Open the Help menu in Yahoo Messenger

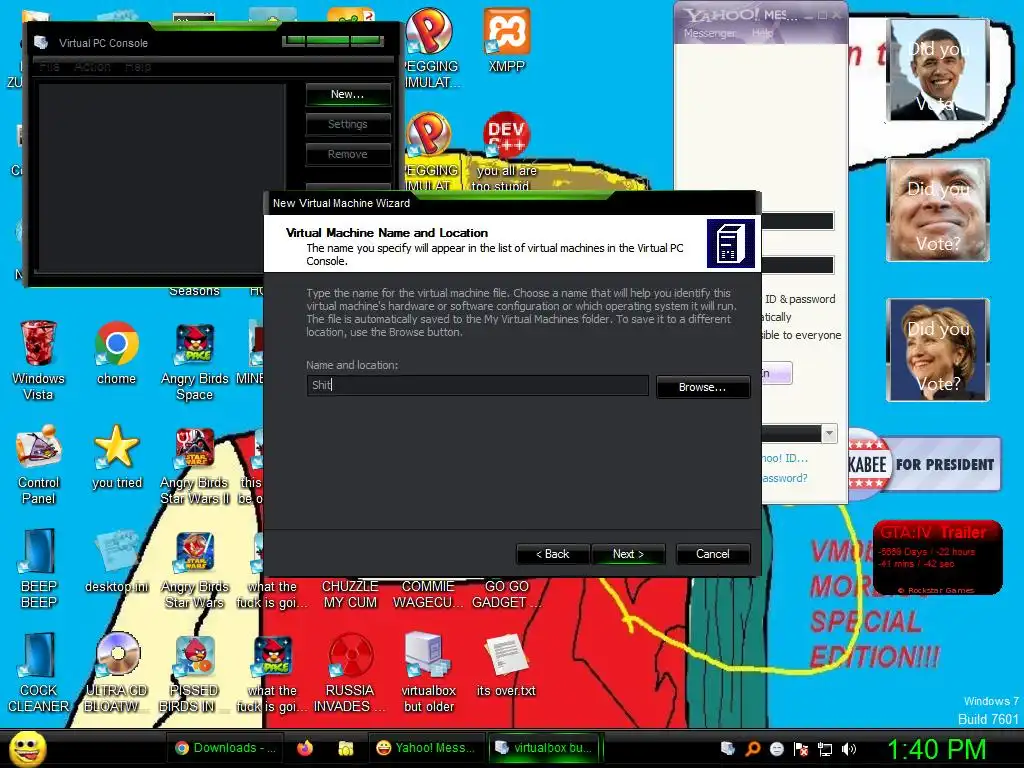coord(762,33)
